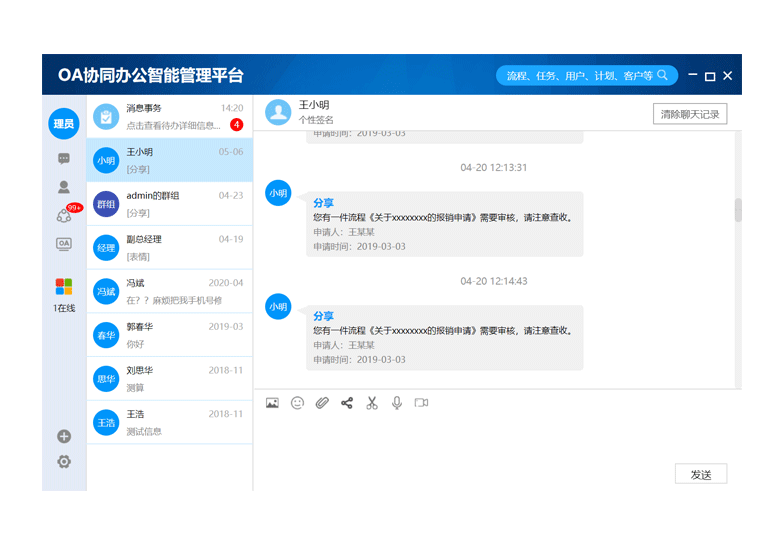Click the 清除聊天记录 button
774x539 pixels.
pyautogui.click(x=690, y=114)
